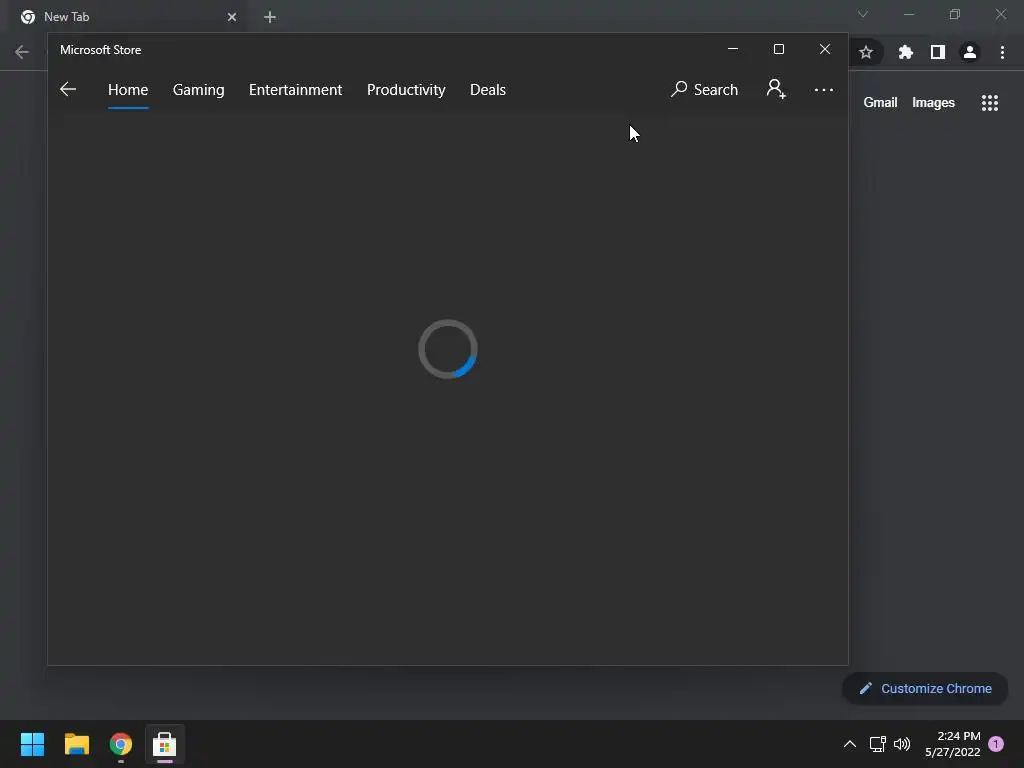Open the Store's three-dot See more menu
Screen dimensions: 1024x768
pos(824,89)
